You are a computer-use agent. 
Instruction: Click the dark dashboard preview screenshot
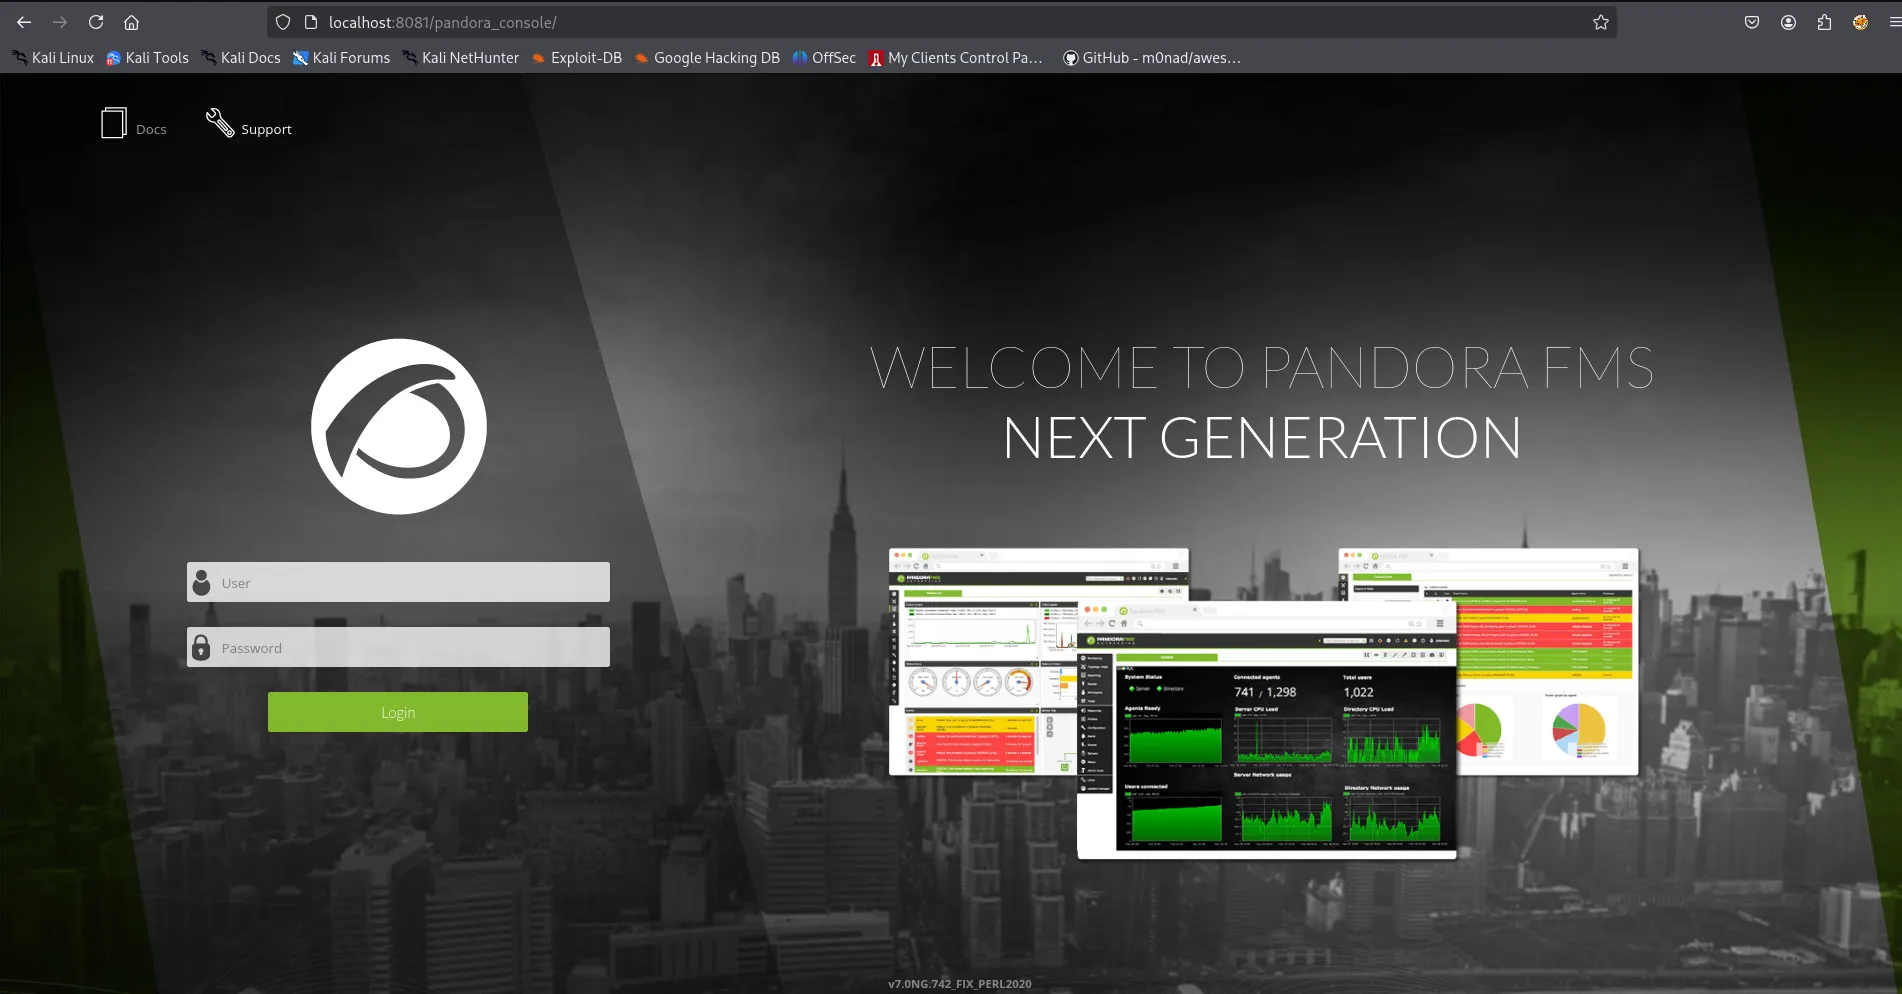click(1267, 729)
